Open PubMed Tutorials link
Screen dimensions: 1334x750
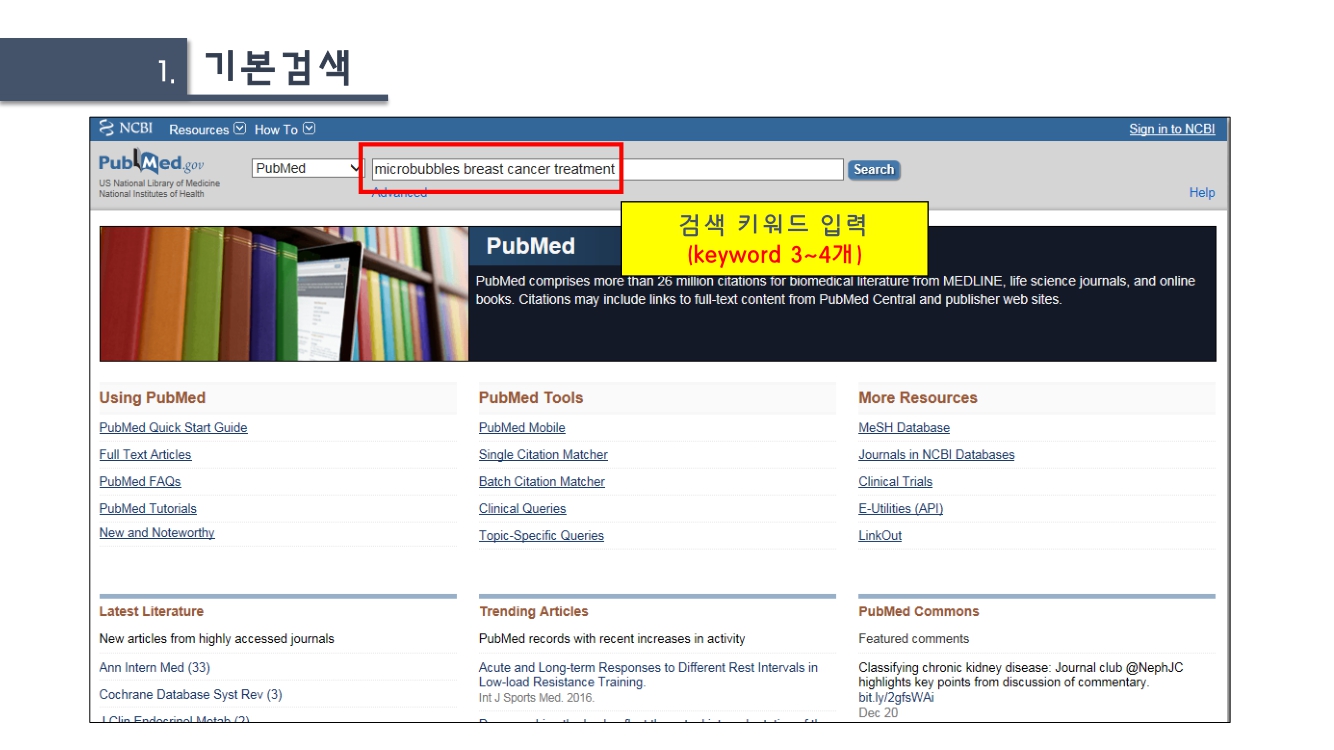[148, 509]
